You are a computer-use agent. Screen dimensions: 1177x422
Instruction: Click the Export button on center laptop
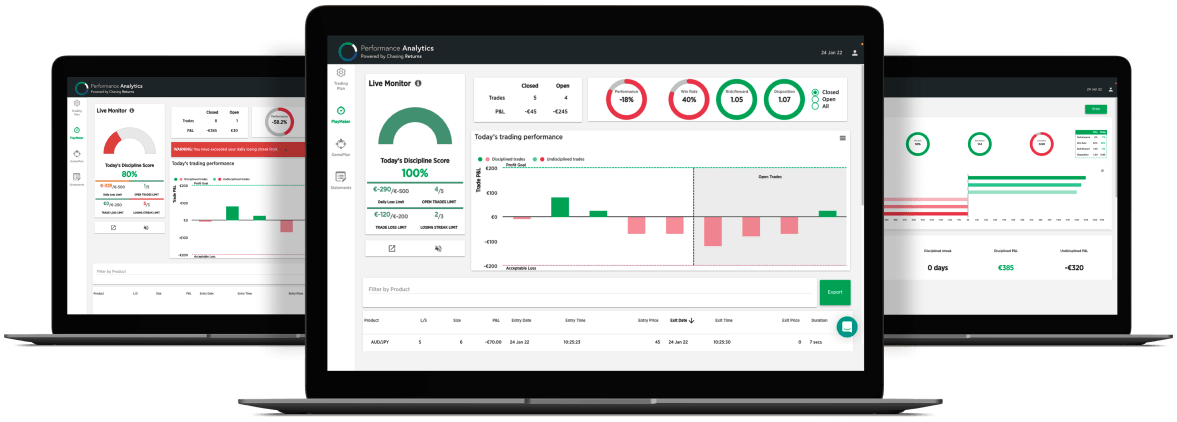pos(835,291)
